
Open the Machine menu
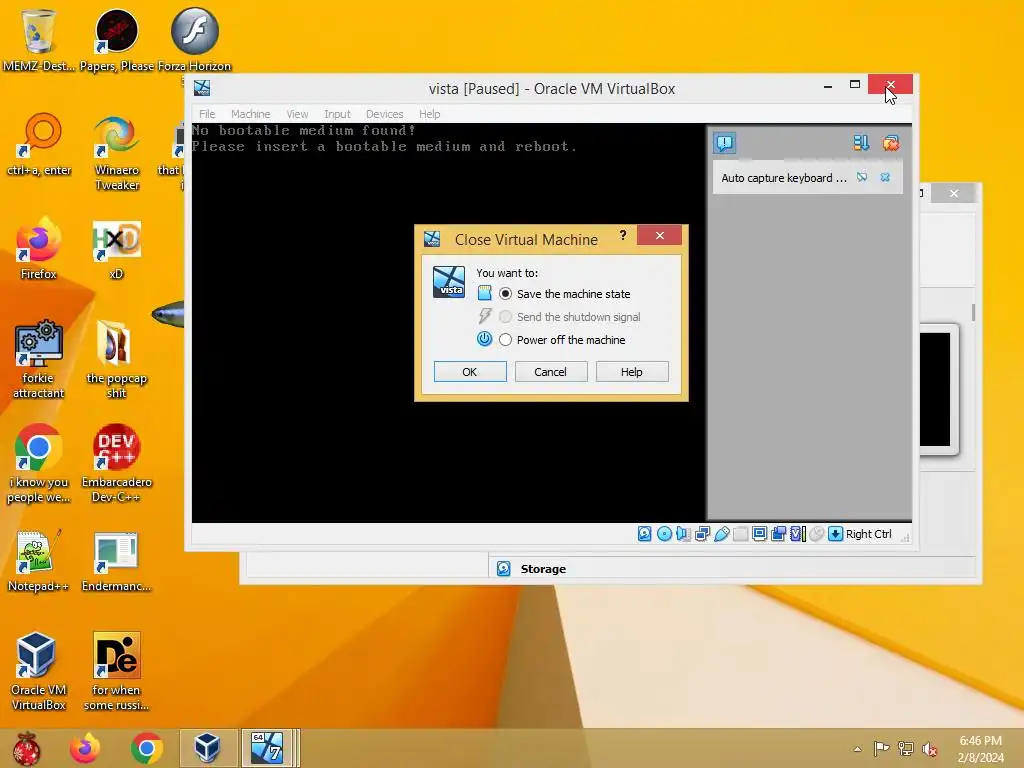tap(250, 114)
